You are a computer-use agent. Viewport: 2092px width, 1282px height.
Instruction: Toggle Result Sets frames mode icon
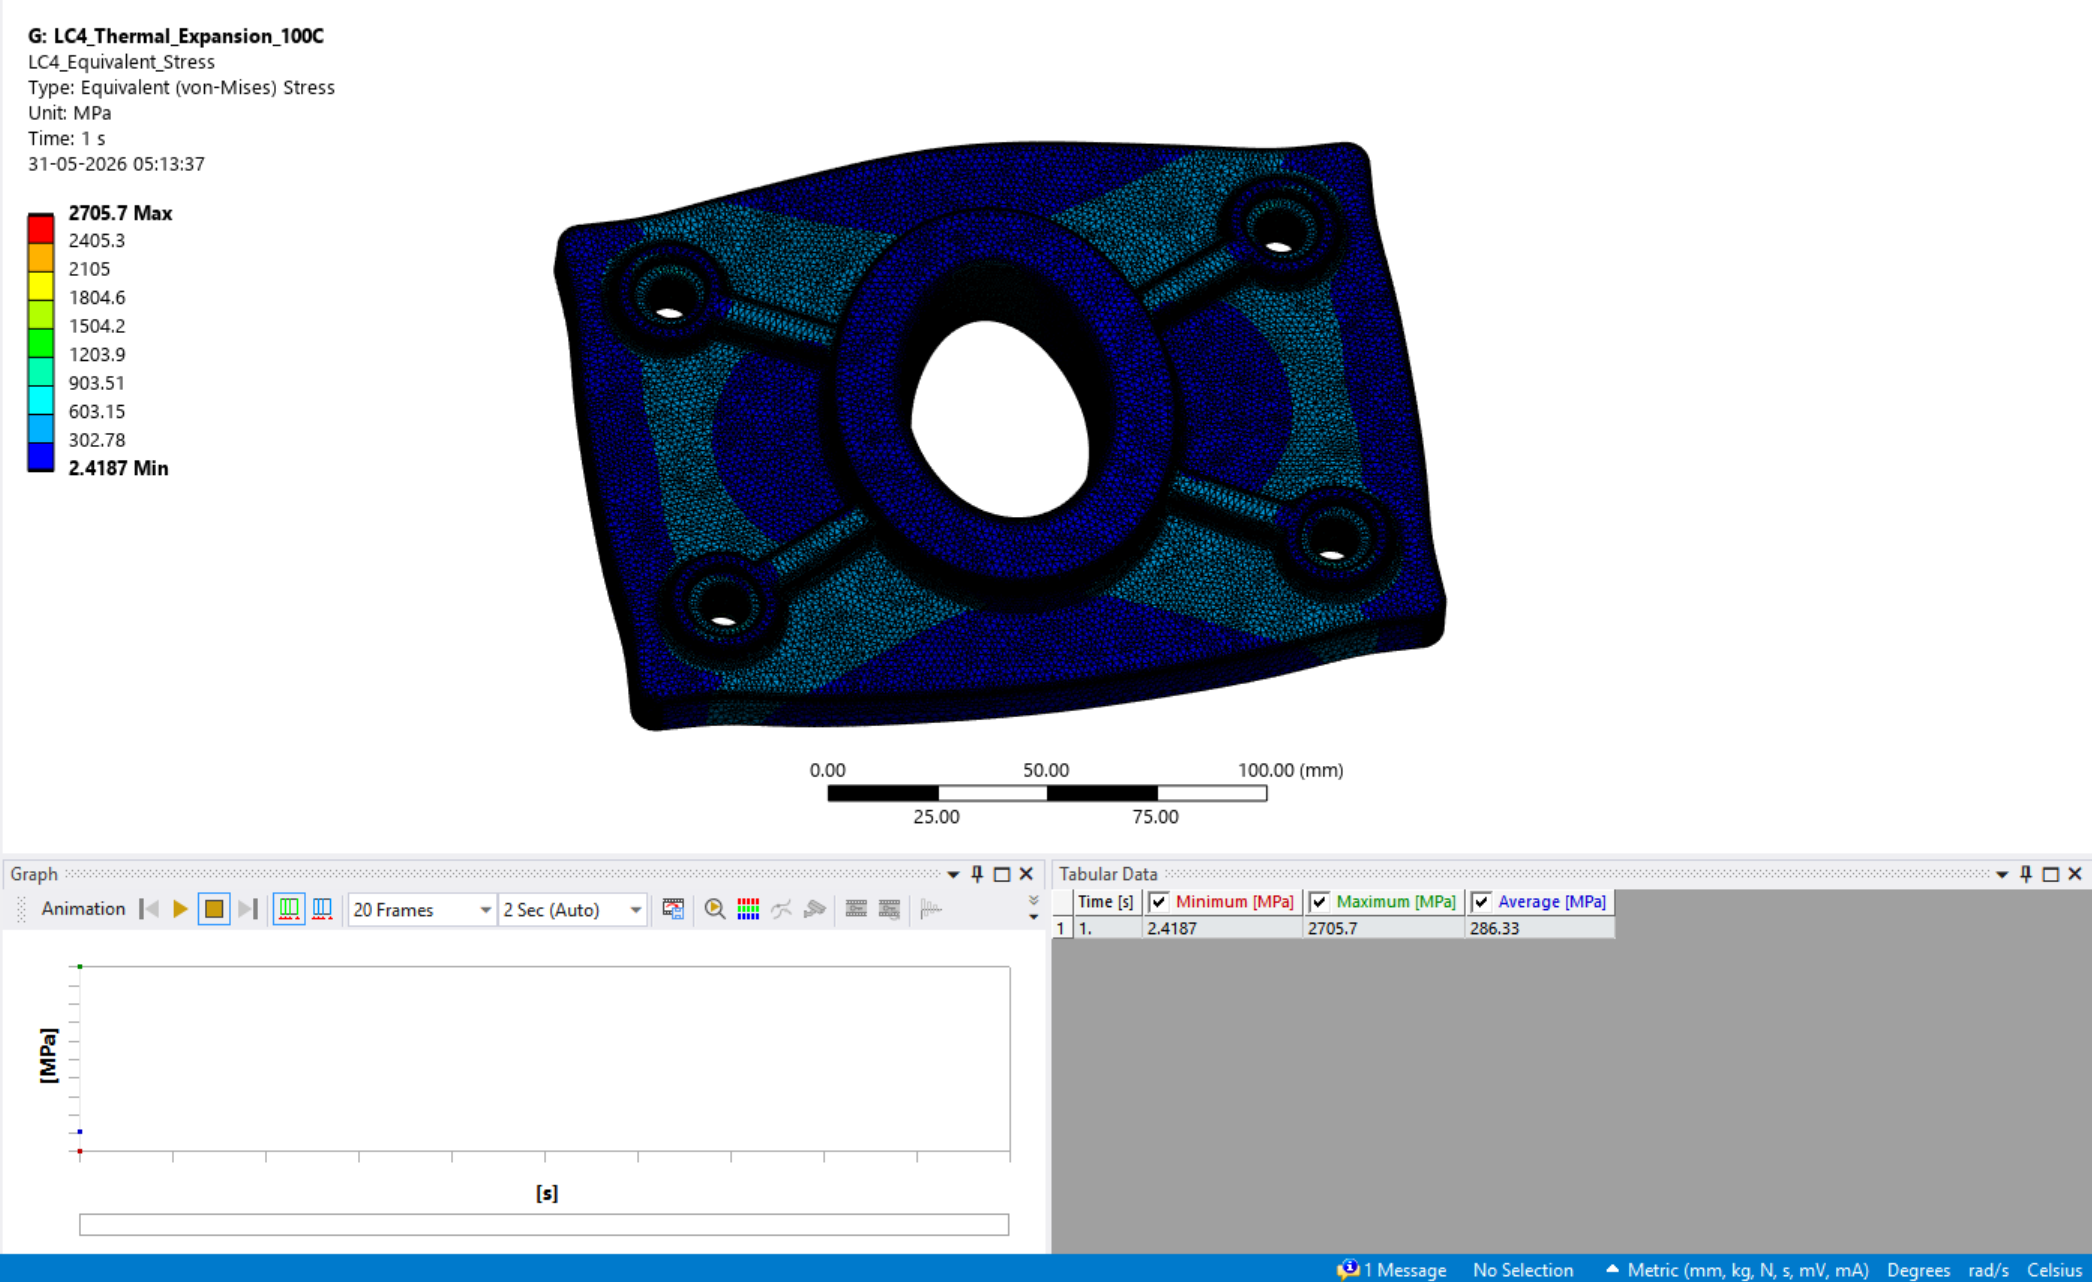[x=322, y=909]
